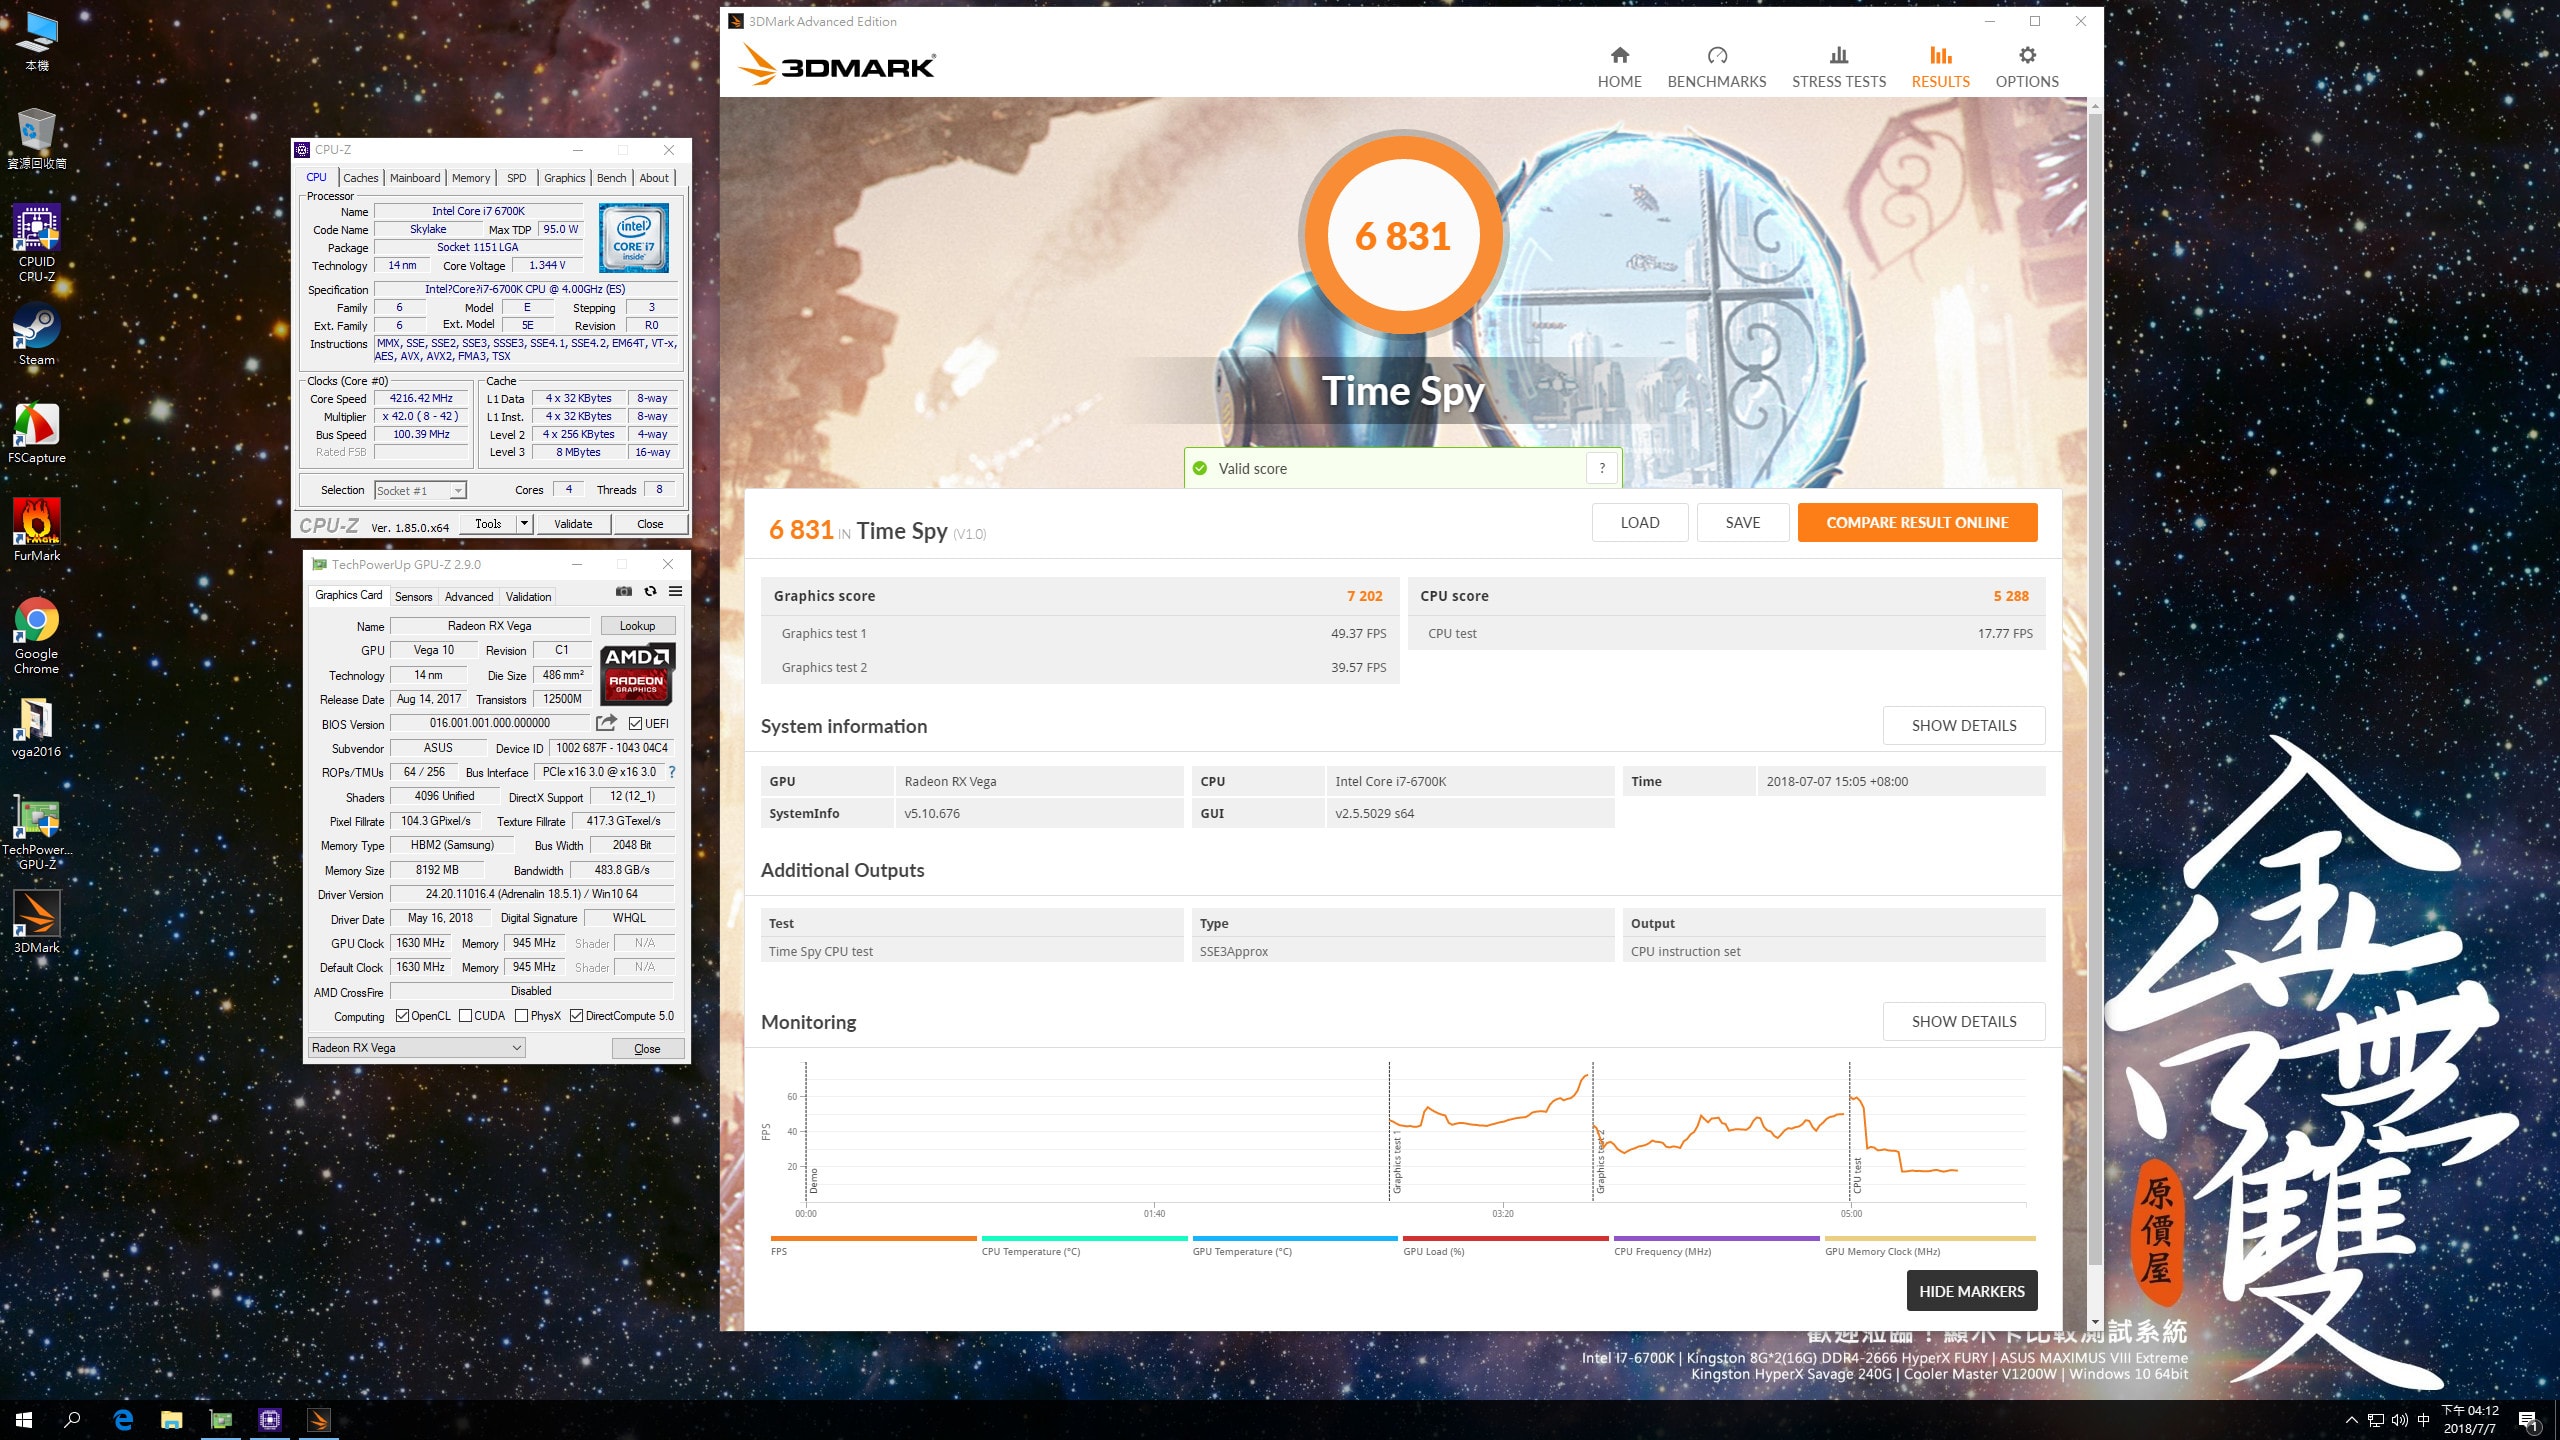This screenshot has width=2560, height=1440.
Task: Switch to the Sensors tab in GPU-Z
Action: pyautogui.click(x=413, y=596)
